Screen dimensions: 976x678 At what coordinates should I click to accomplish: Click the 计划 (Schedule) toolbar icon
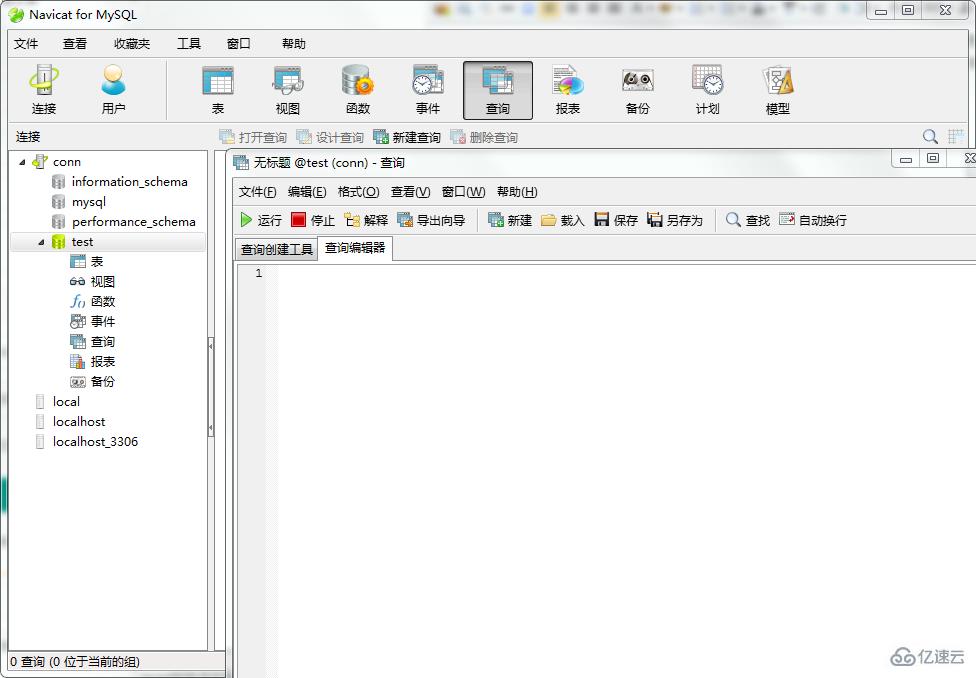tap(706, 88)
